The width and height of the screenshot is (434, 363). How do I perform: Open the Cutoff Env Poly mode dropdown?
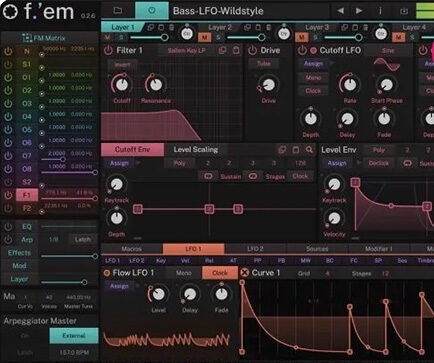pyautogui.click(x=179, y=163)
